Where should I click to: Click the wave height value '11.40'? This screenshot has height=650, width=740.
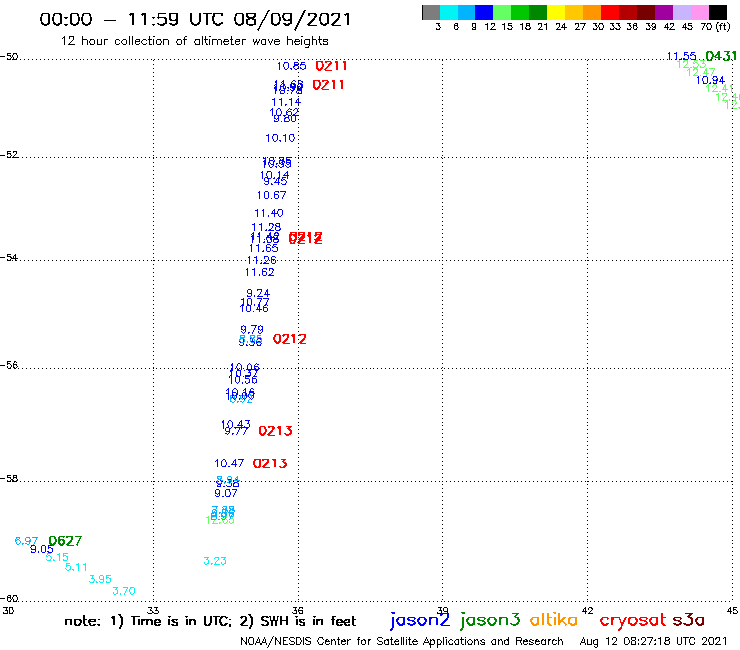coord(269,213)
